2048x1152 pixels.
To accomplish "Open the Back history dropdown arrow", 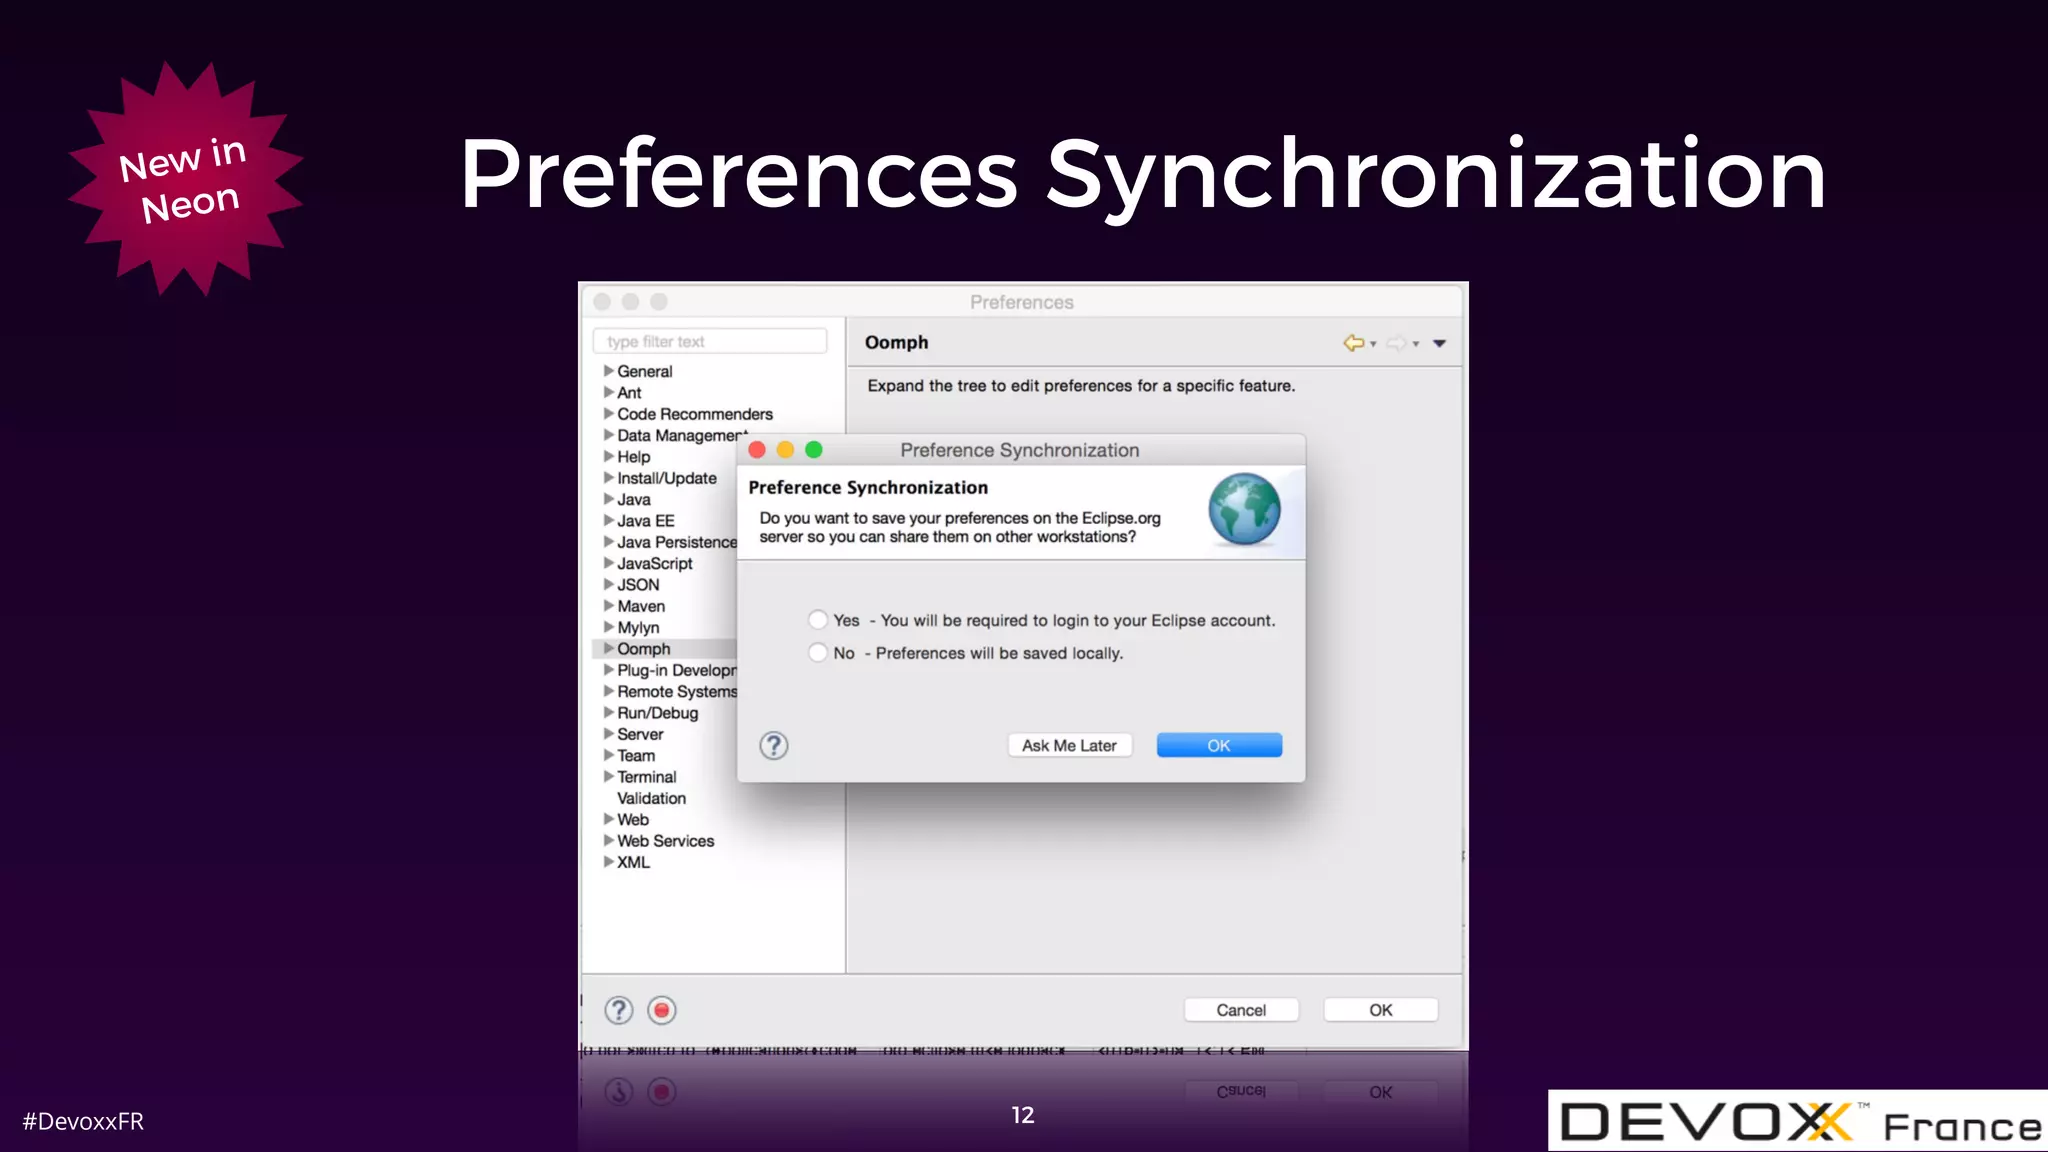I will pyautogui.click(x=1373, y=344).
